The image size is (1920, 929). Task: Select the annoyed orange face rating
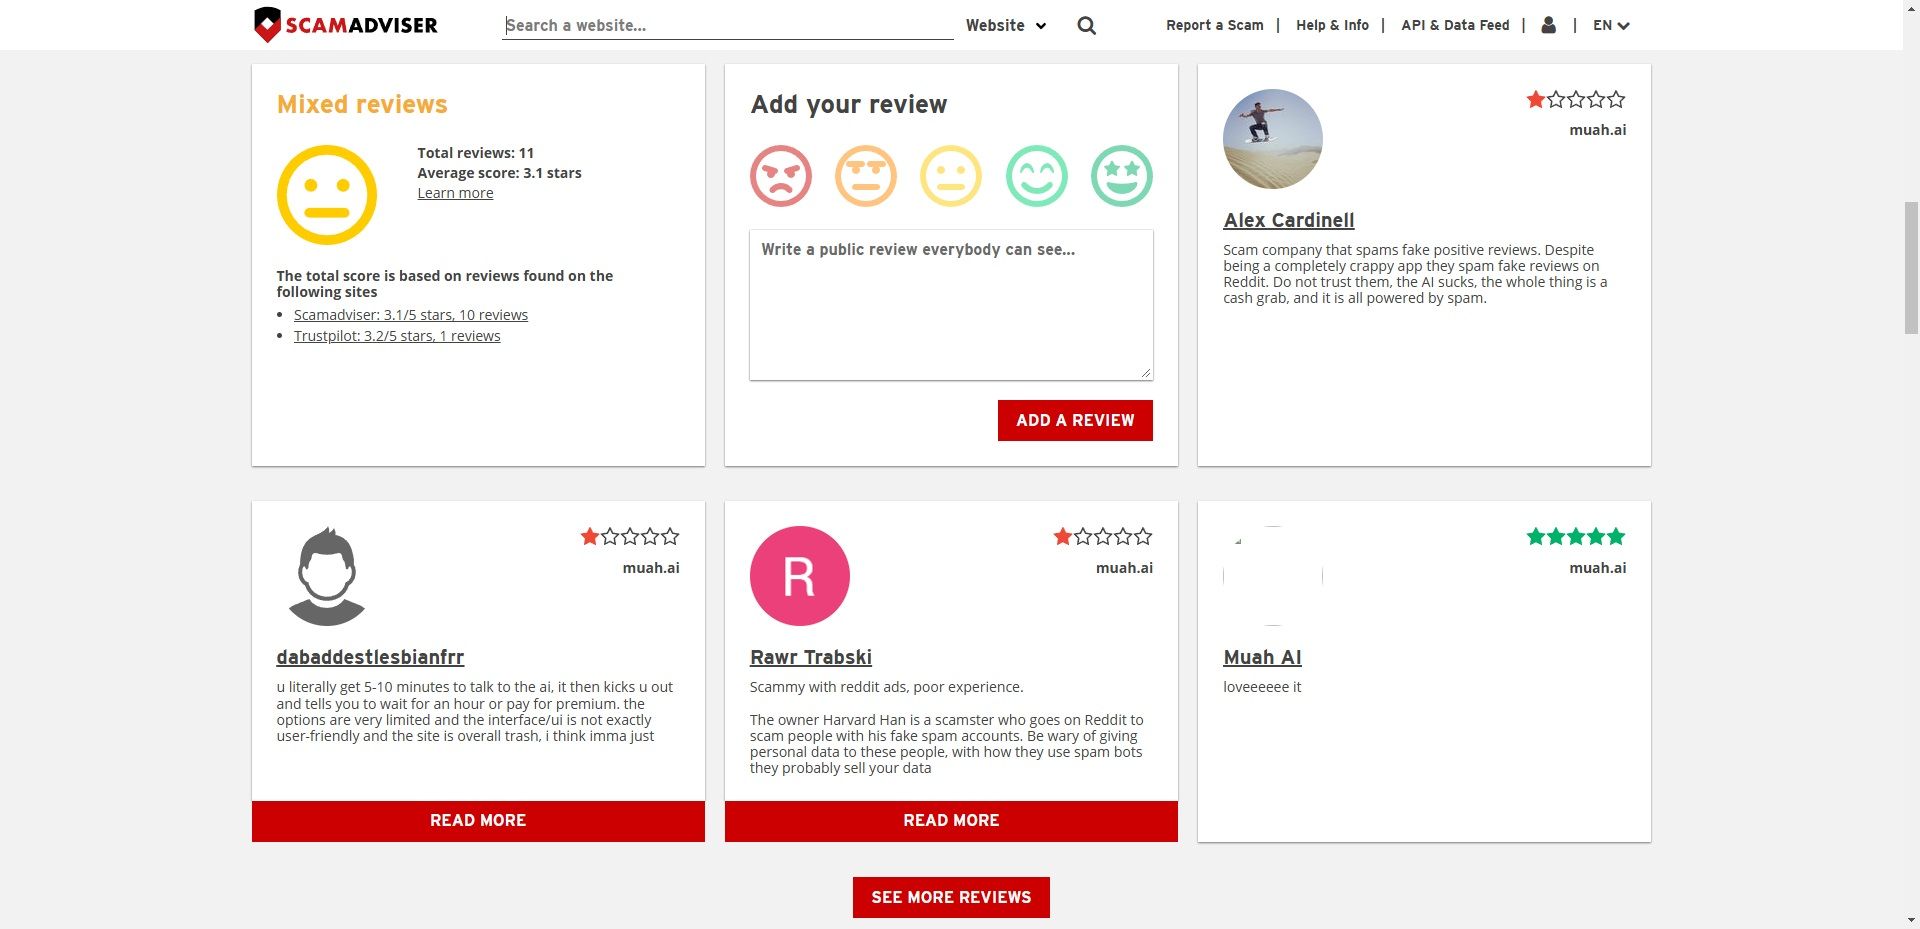click(866, 176)
